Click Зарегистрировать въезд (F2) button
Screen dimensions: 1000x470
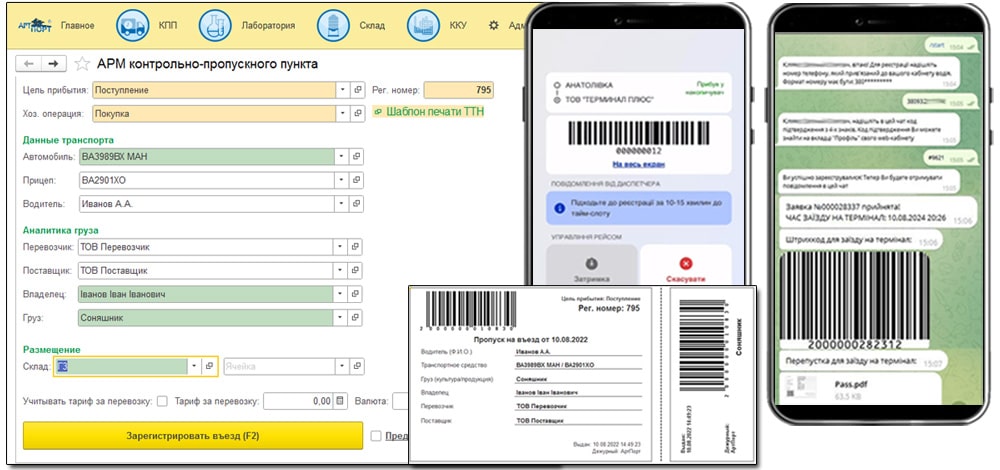(x=193, y=436)
